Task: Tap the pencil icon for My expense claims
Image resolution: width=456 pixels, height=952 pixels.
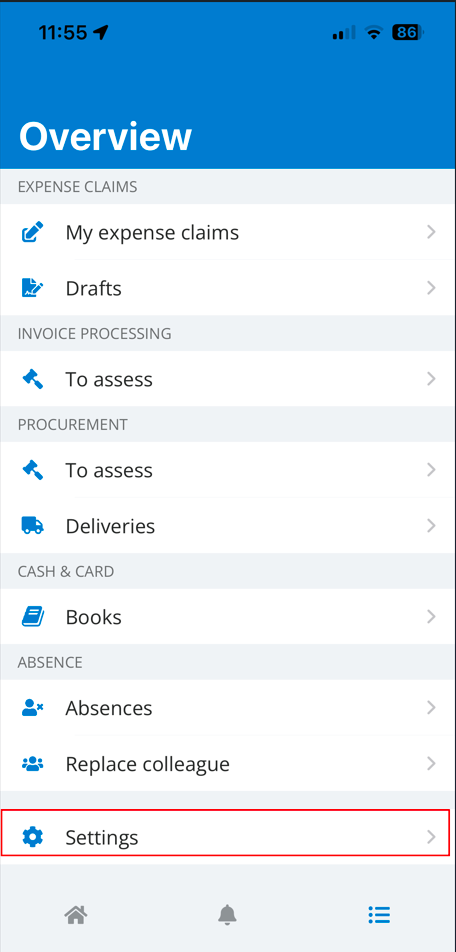Action: [33, 233]
